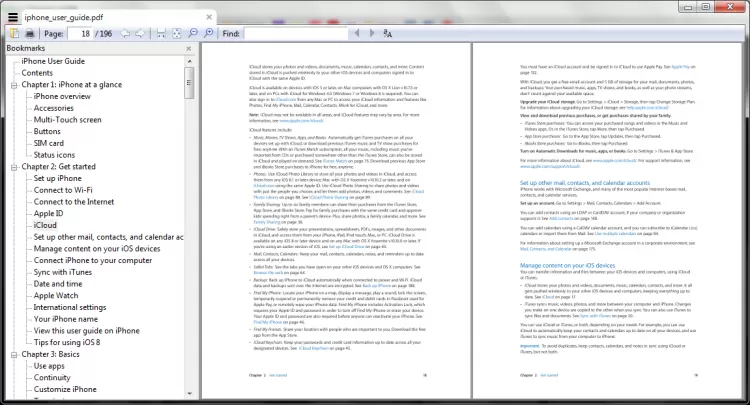This screenshot has width=750, height=405.
Task: Click the Fit Page toolbar icon
Action: [177, 33]
